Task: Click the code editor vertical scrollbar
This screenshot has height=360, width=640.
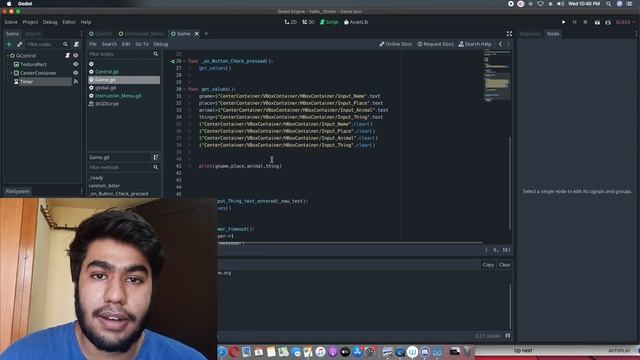Action: pyautogui.click(x=510, y=184)
